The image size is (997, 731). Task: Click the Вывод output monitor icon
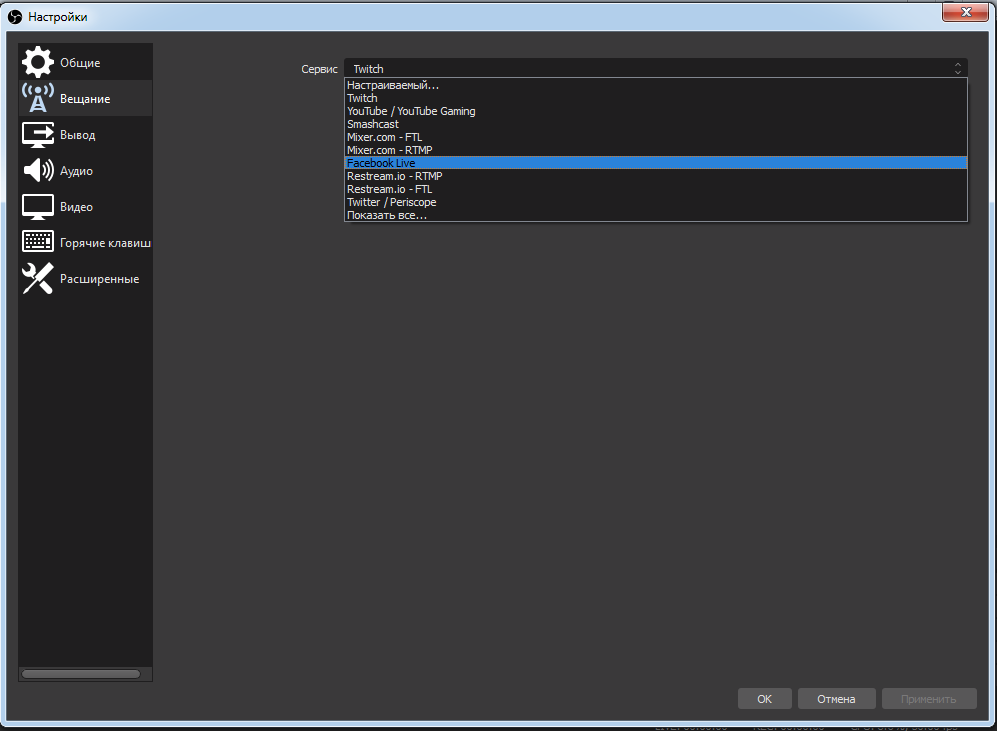(38, 135)
